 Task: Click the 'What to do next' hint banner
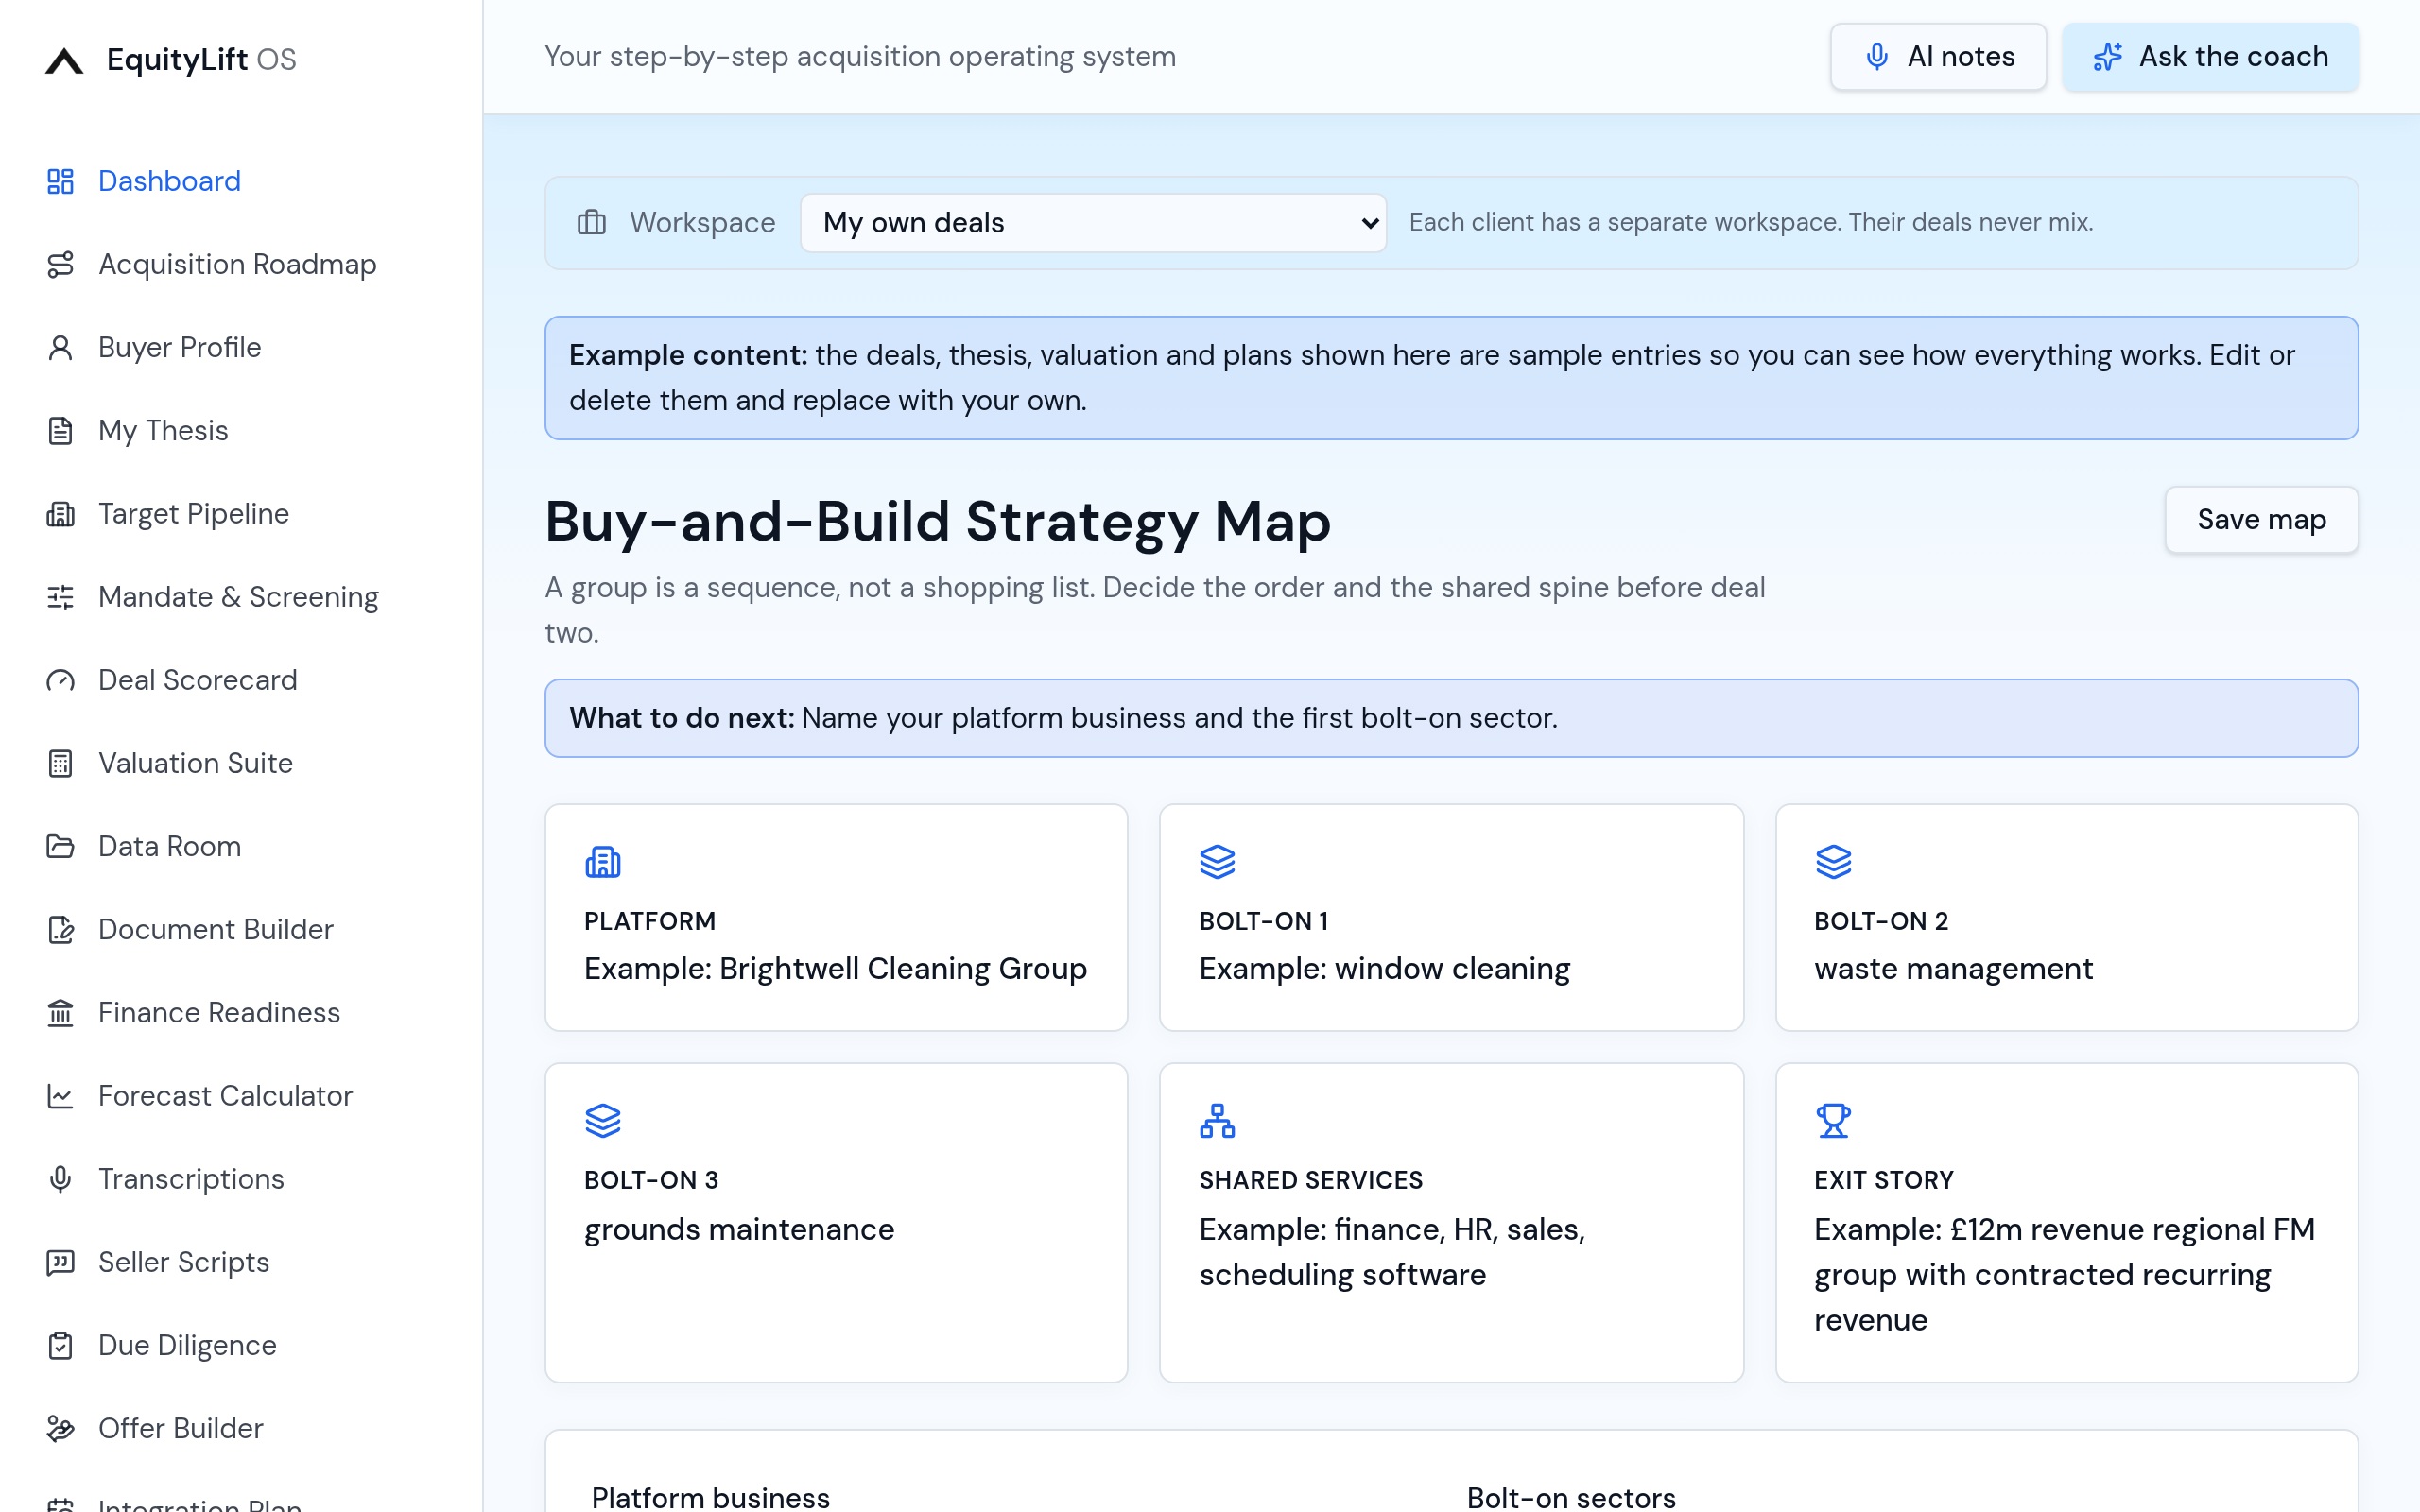(x=1451, y=718)
